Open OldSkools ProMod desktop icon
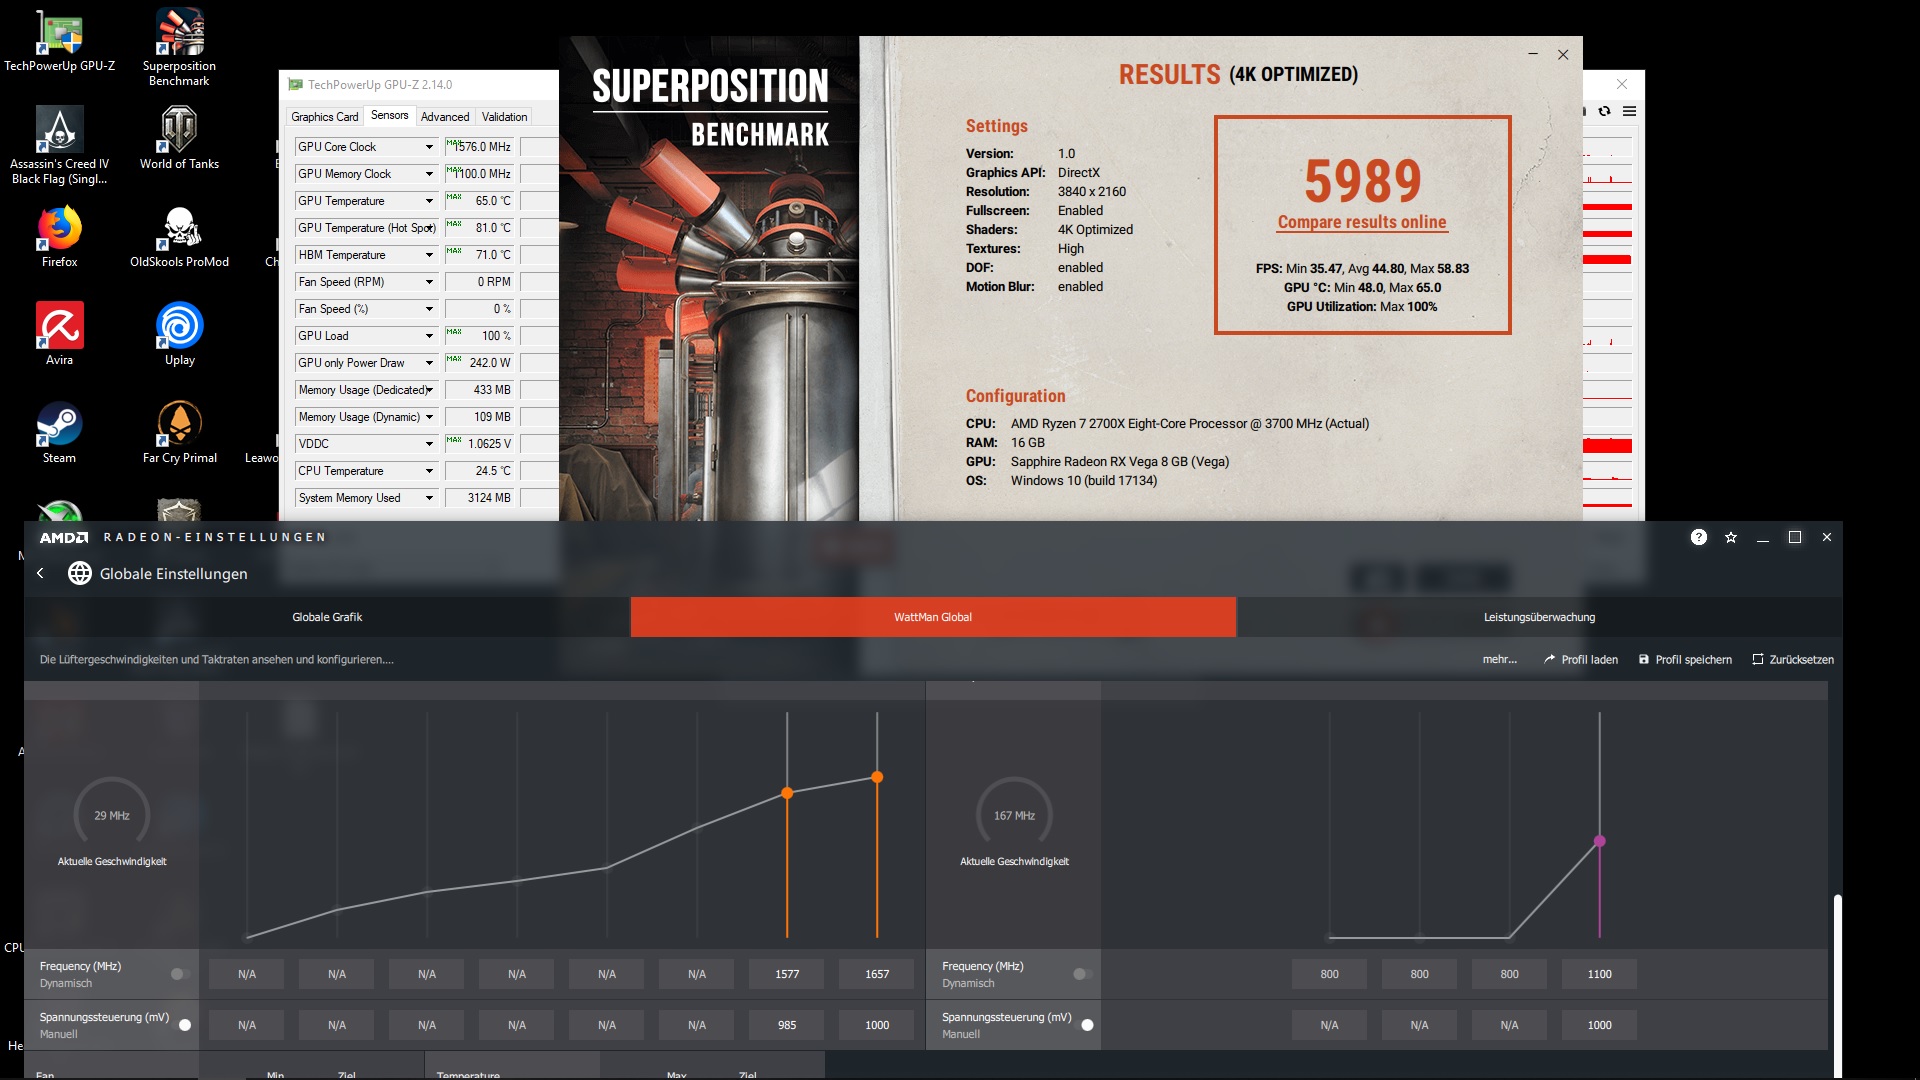1920x1080 pixels. [179, 236]
